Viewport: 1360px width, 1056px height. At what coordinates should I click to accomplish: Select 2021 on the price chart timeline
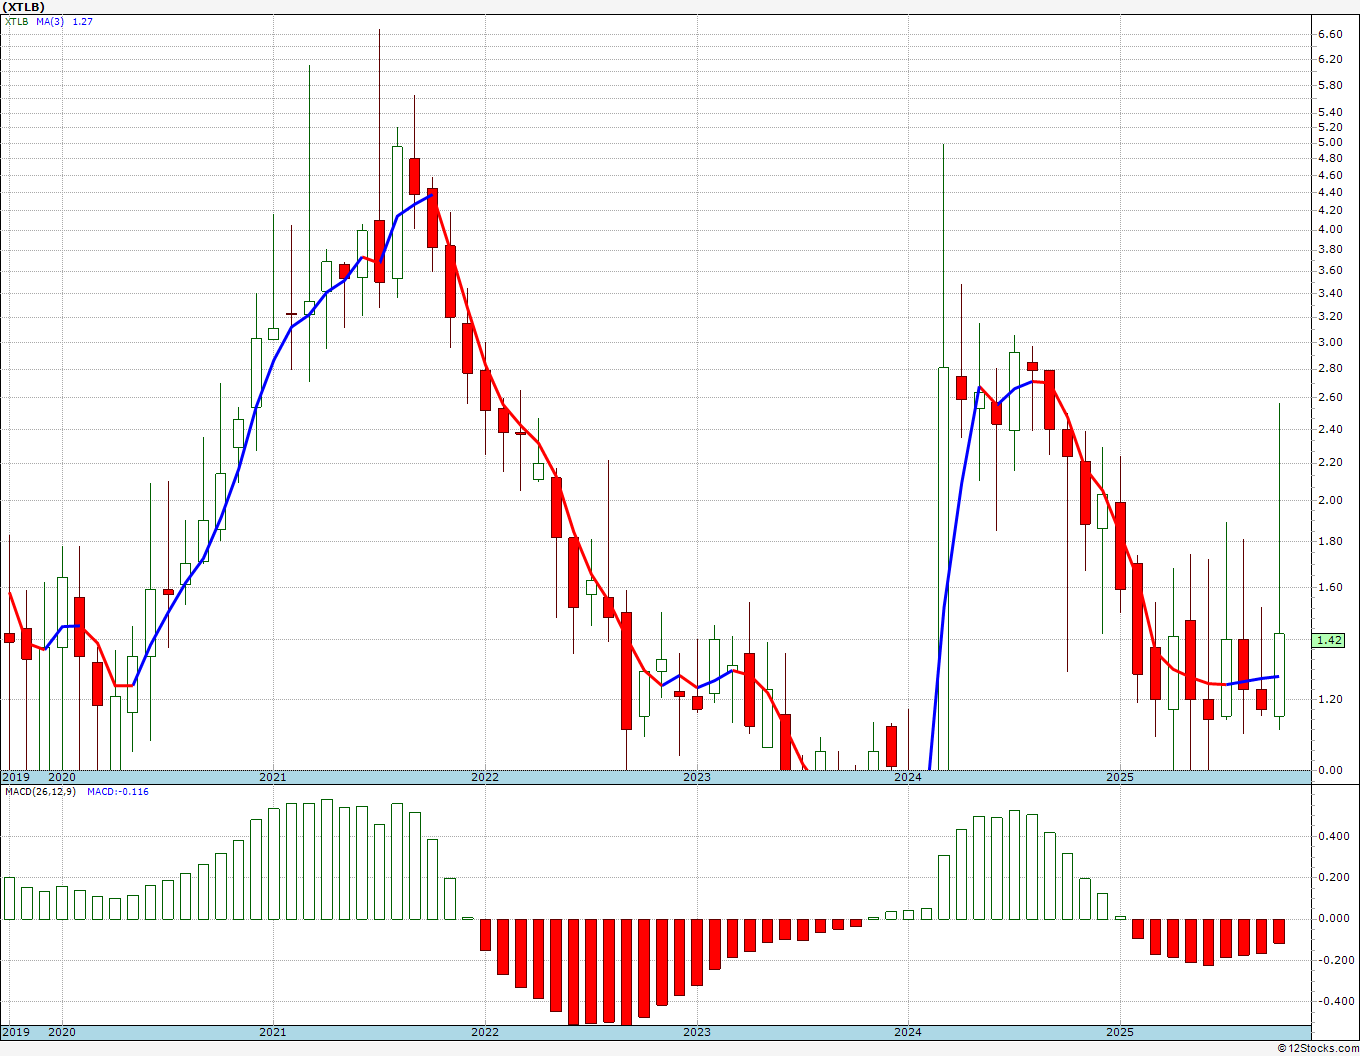pos(272,777)
